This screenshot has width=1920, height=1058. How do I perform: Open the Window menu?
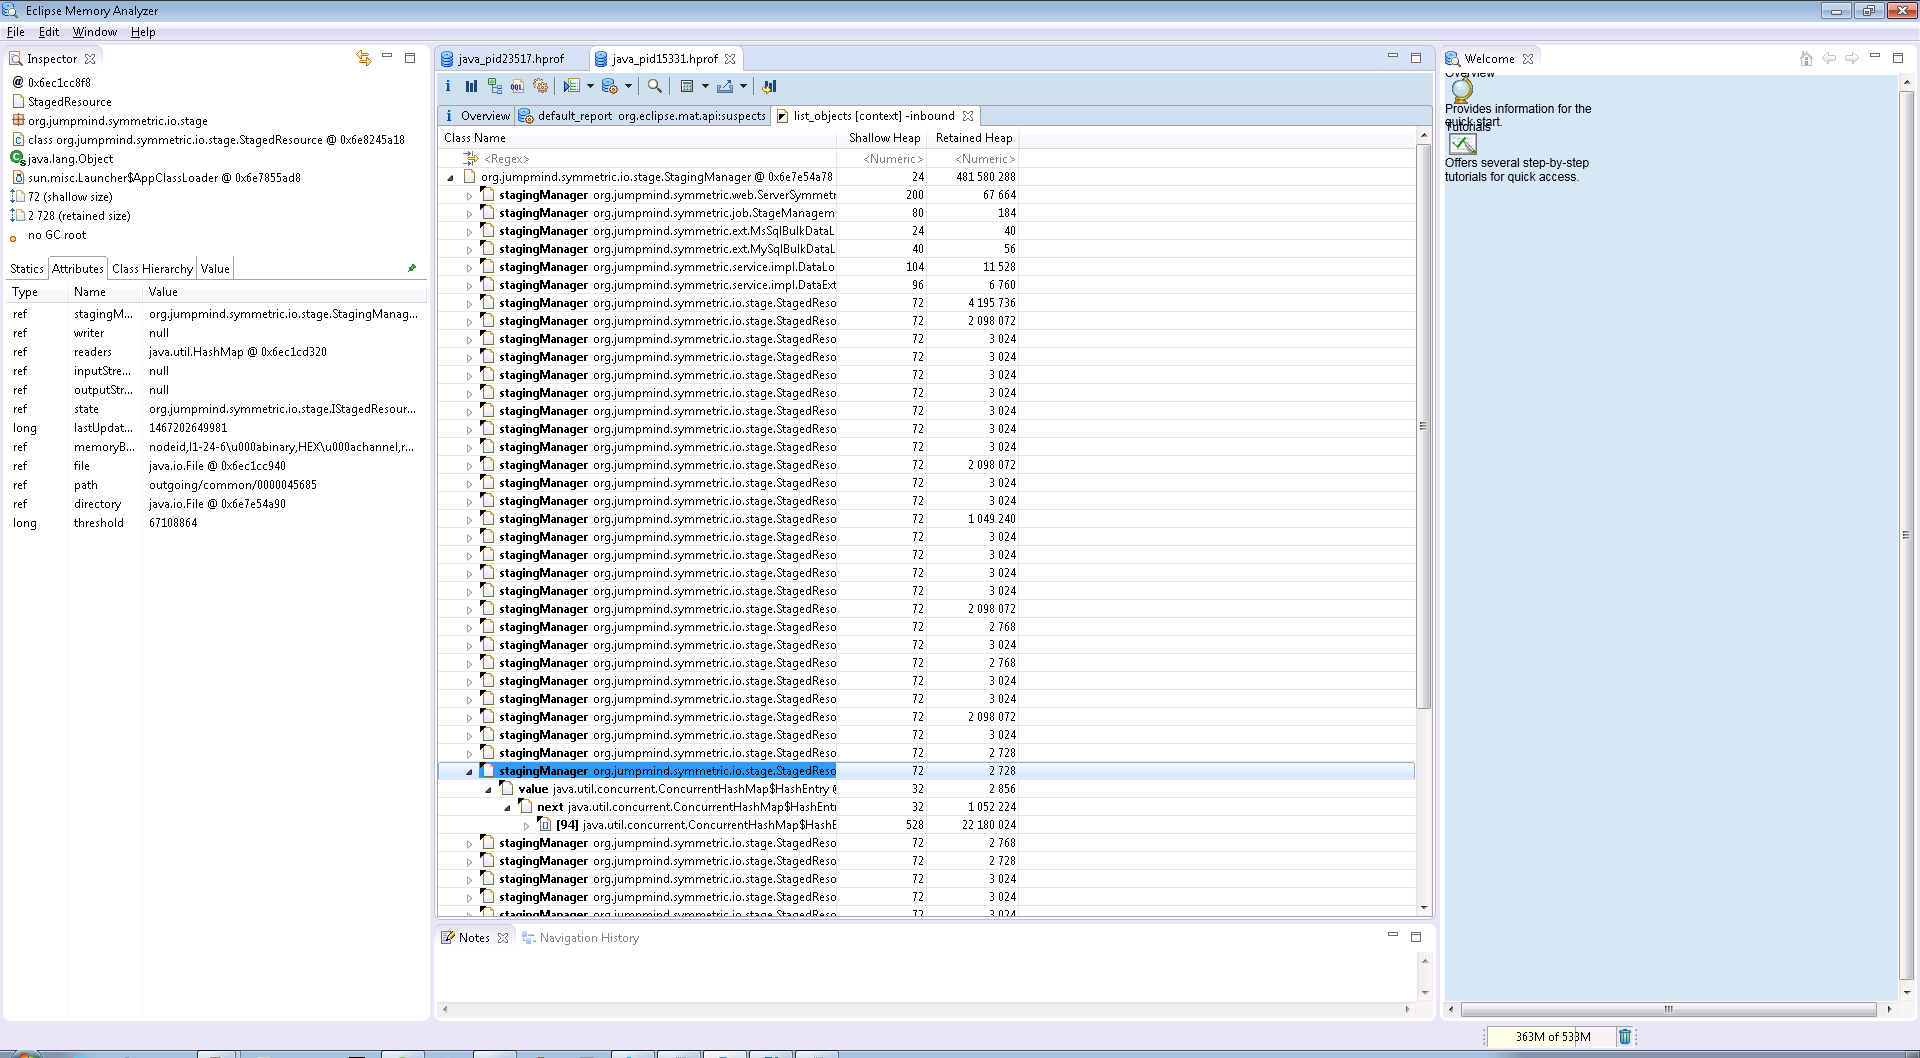(95, 32)
